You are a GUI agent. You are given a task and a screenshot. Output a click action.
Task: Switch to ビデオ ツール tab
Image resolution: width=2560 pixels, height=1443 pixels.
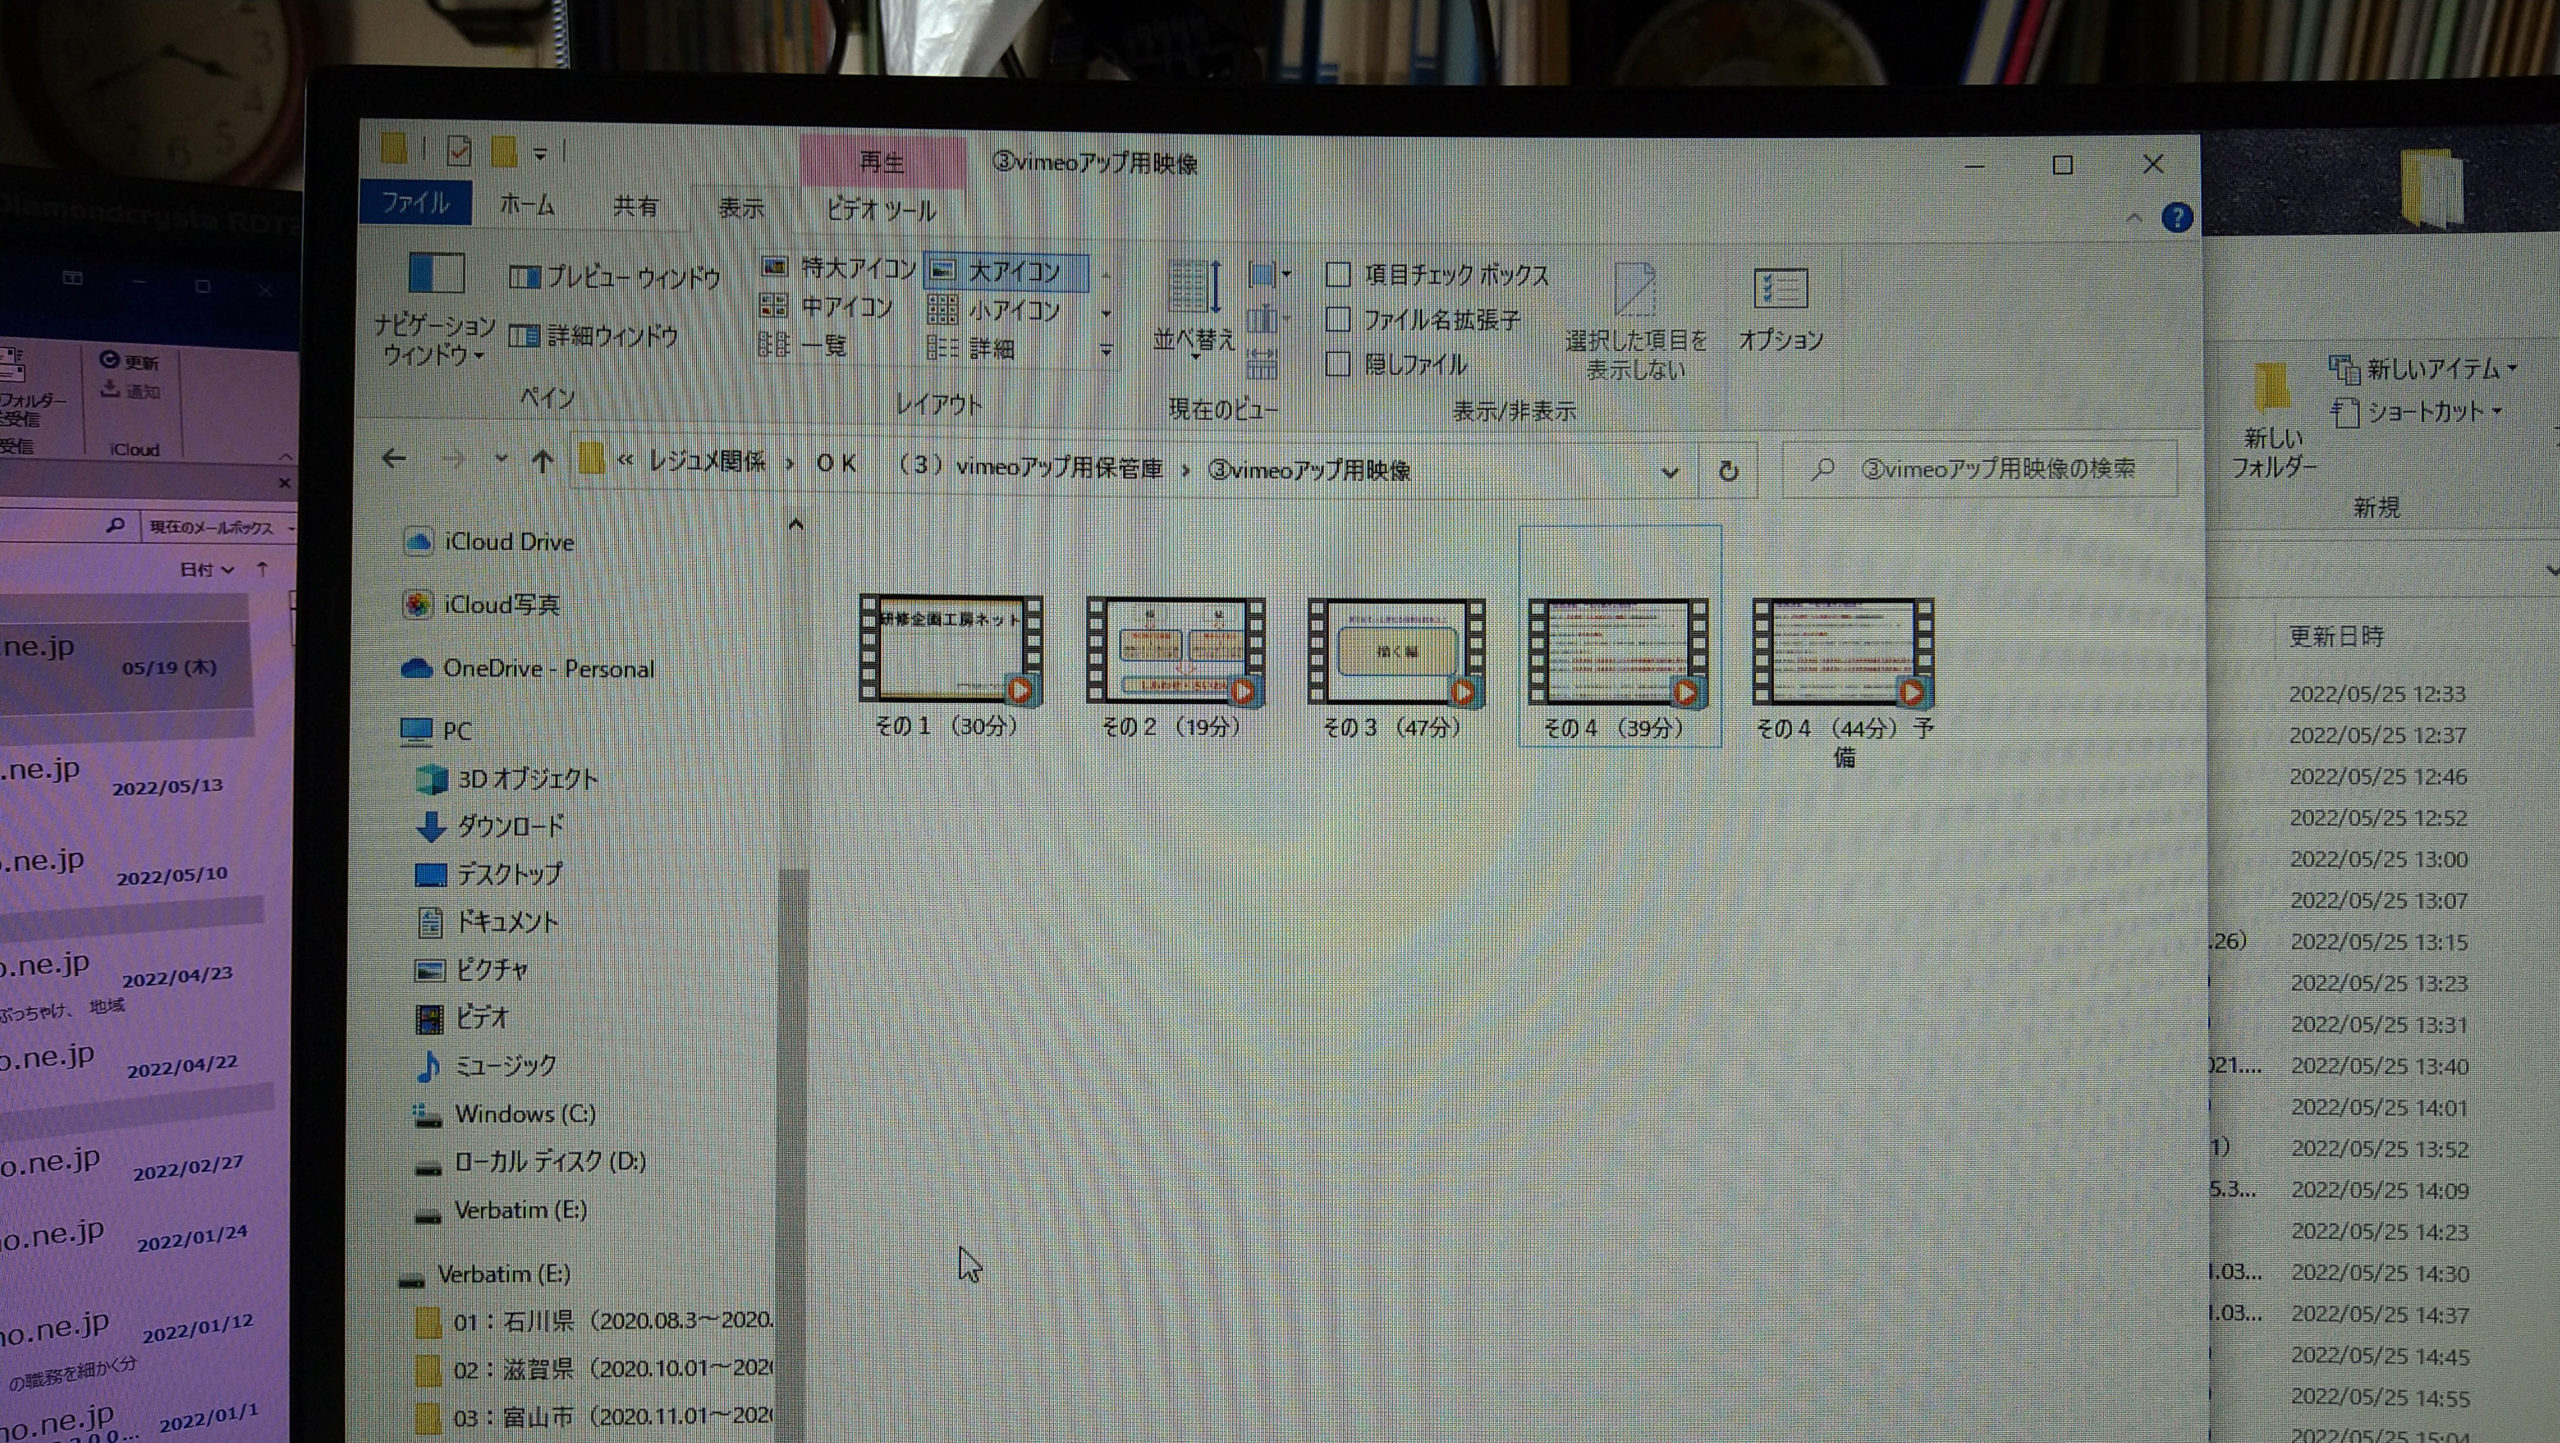[x=880, y=210]
